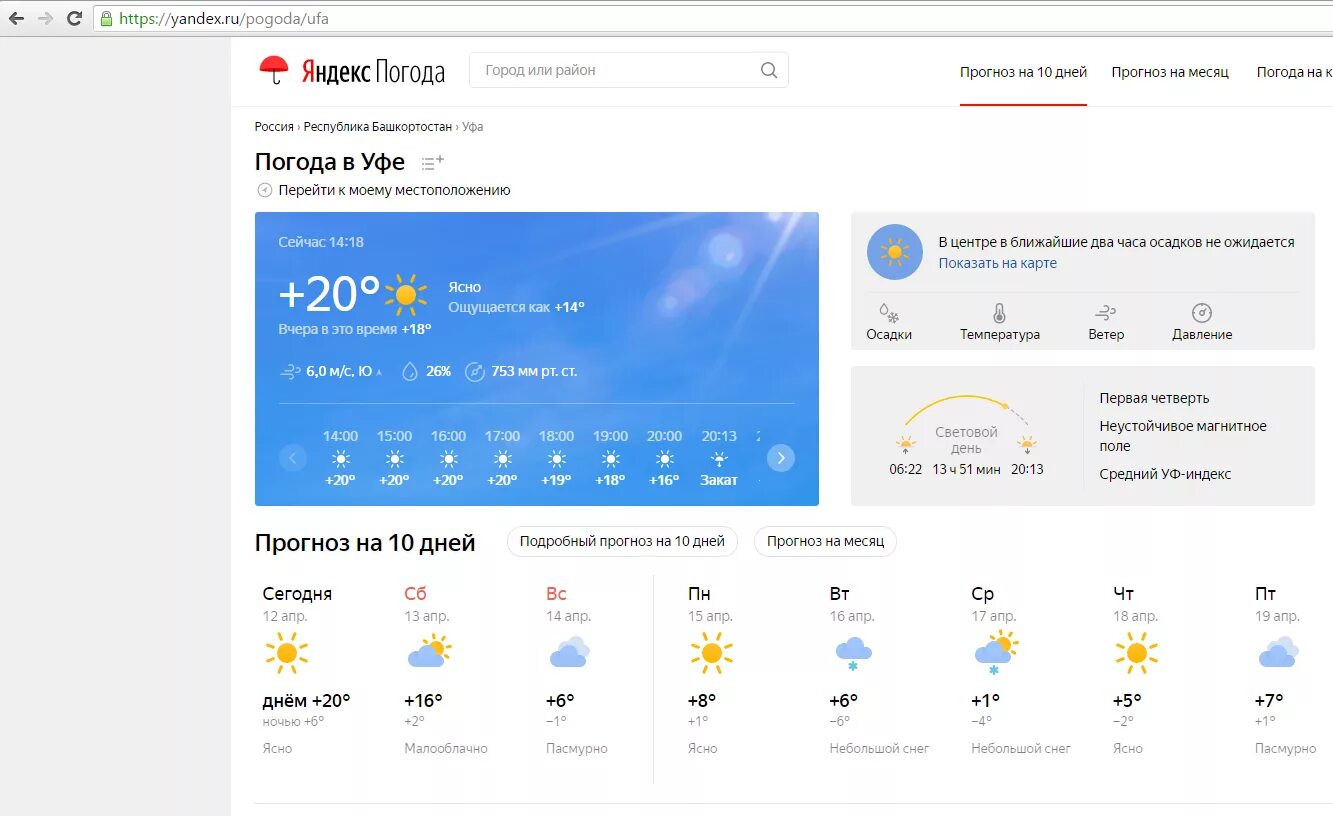Open the Ветер map layer
This screenshot has height=816, width=1333.
pyautogui.click(x=1106, y=322)
